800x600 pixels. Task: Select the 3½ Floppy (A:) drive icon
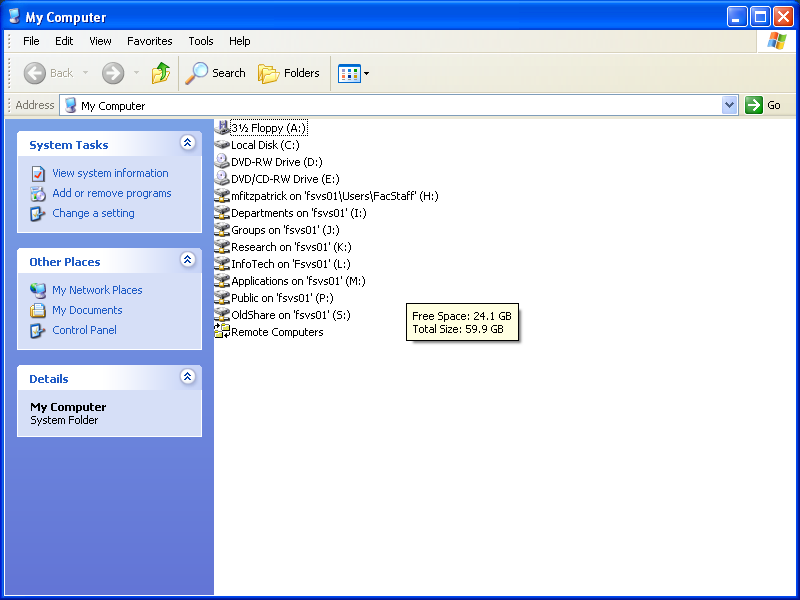(x=222, y=128)
